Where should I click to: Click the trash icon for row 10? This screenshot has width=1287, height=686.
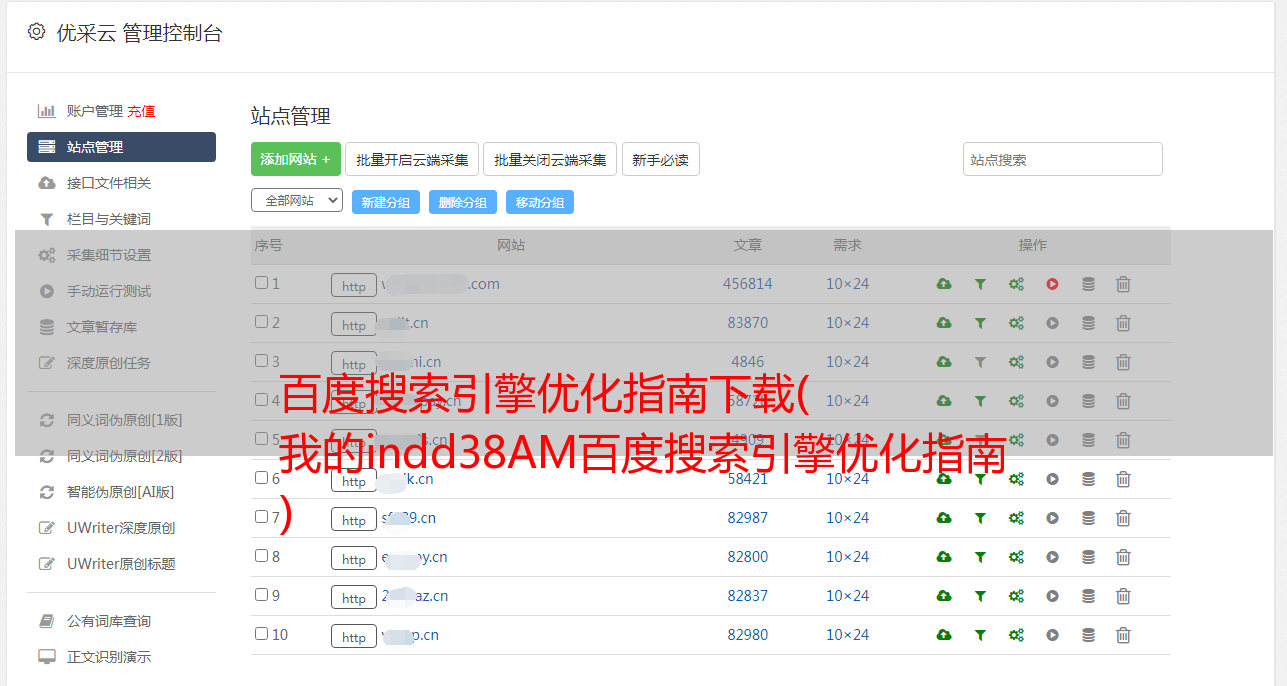[x=1123, y=635]
